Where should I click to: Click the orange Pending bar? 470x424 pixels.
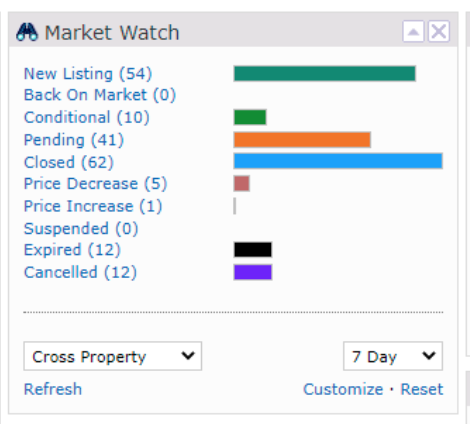302,140
